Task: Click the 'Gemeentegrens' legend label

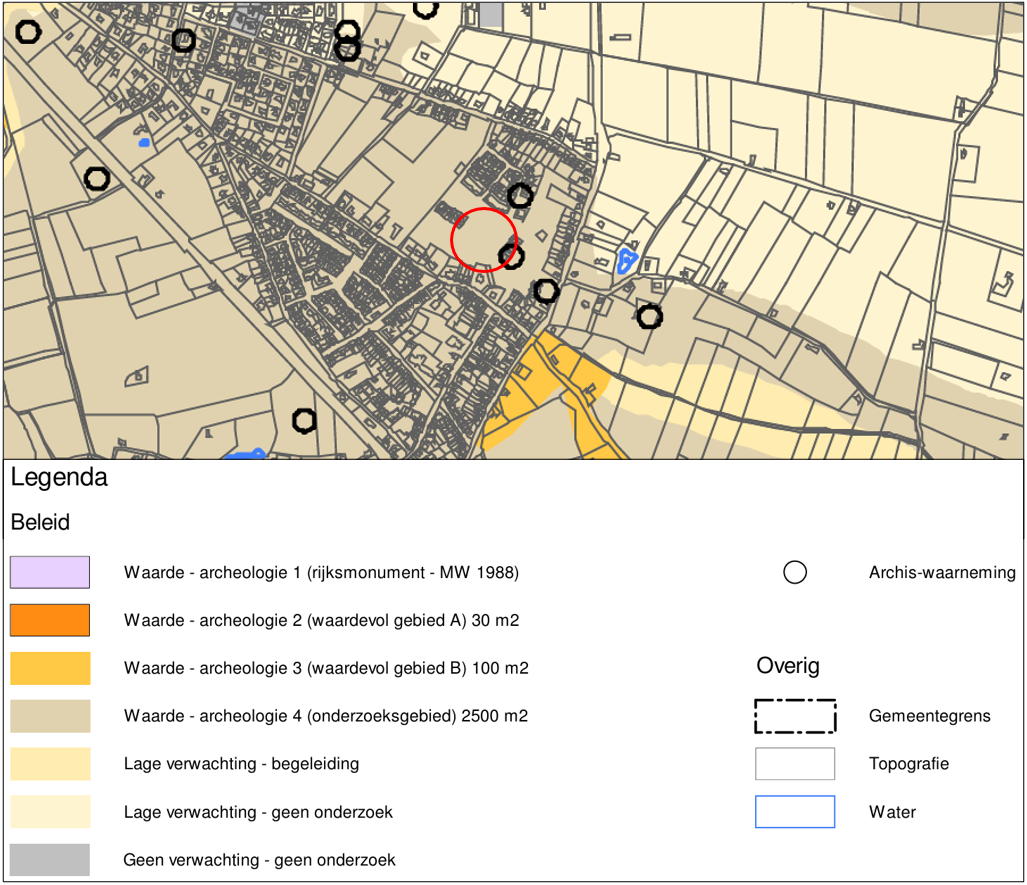Action: click(929, 716)
